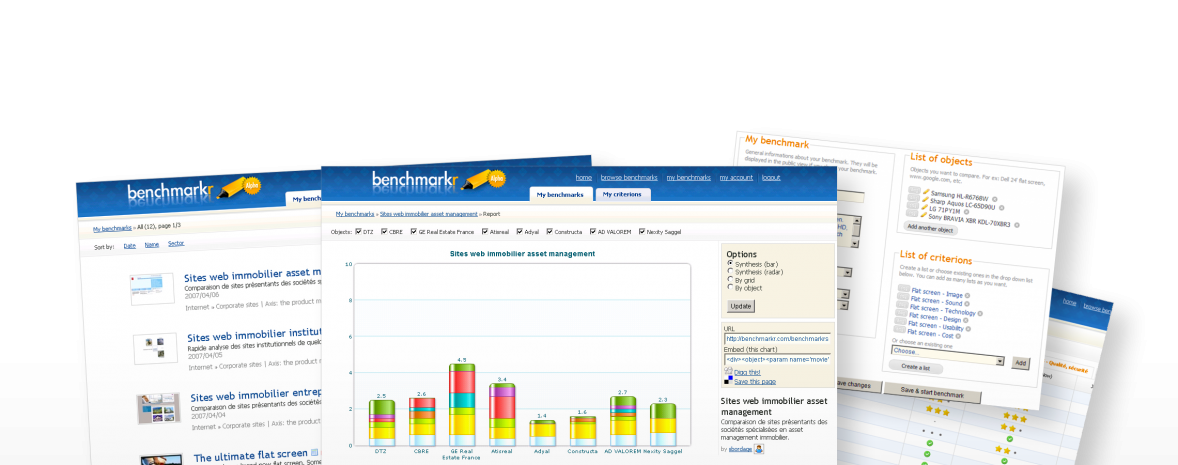Select the Synthesis (bar) option
1178x465 pixels.
(x=729, y=264)
